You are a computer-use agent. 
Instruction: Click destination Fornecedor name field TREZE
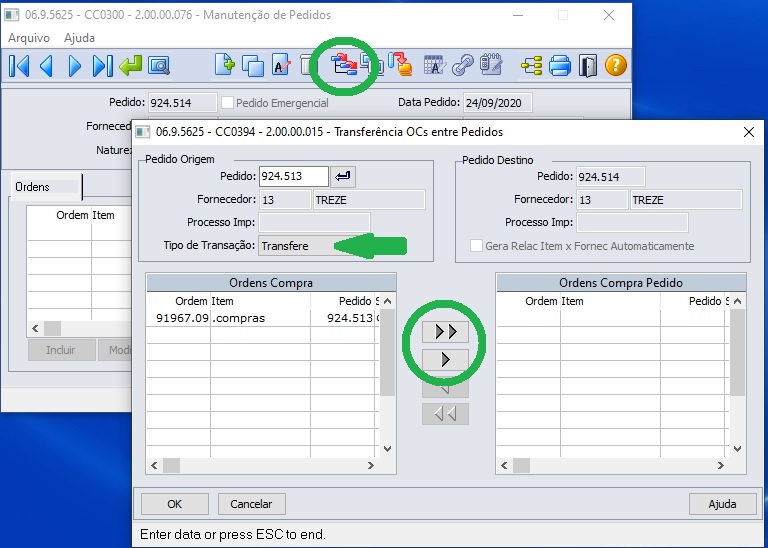(686, 200)
